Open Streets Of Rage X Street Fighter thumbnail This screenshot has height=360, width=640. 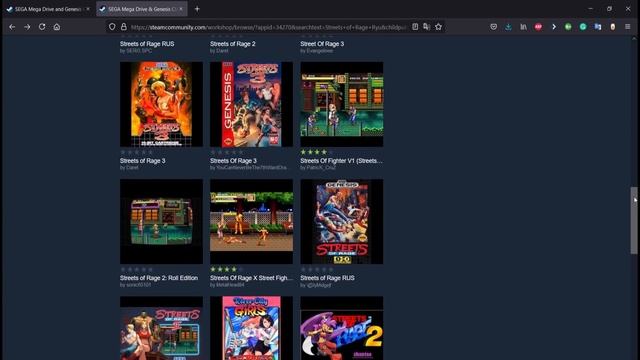pos(251,221)
